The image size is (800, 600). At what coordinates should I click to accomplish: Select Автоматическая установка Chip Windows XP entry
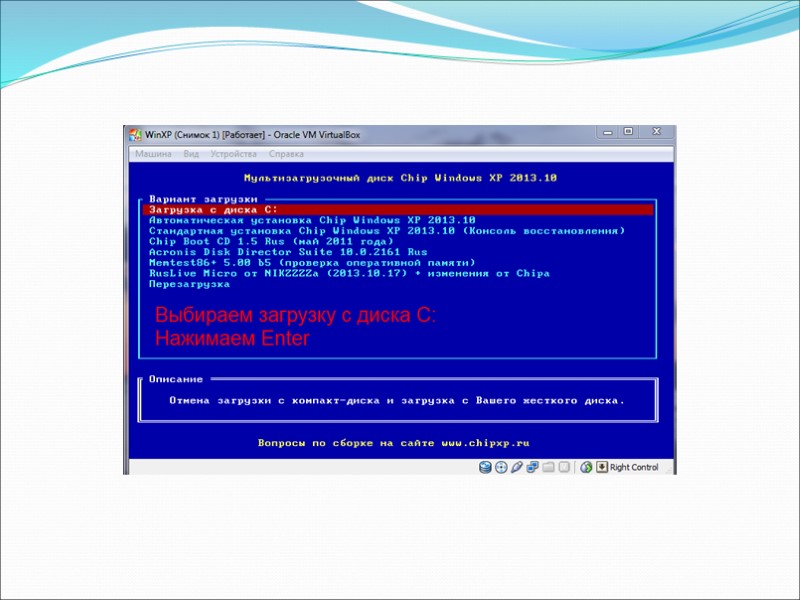coord(312,220)
